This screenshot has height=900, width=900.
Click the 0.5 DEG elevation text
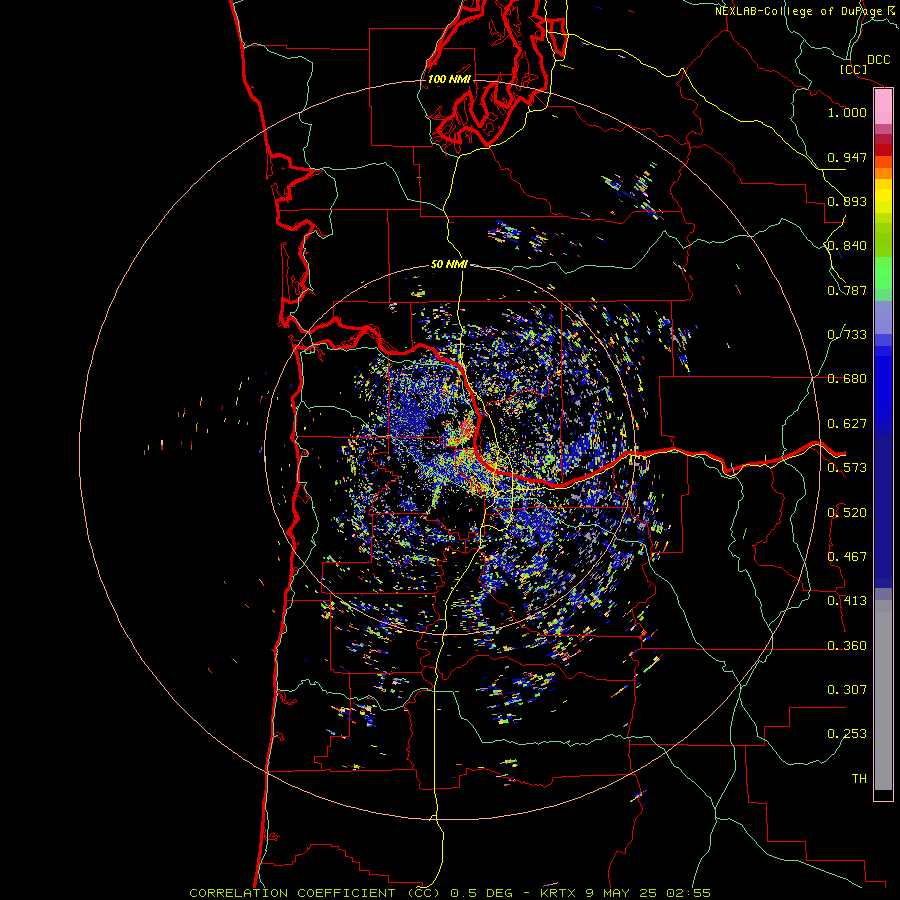(483, 893)
